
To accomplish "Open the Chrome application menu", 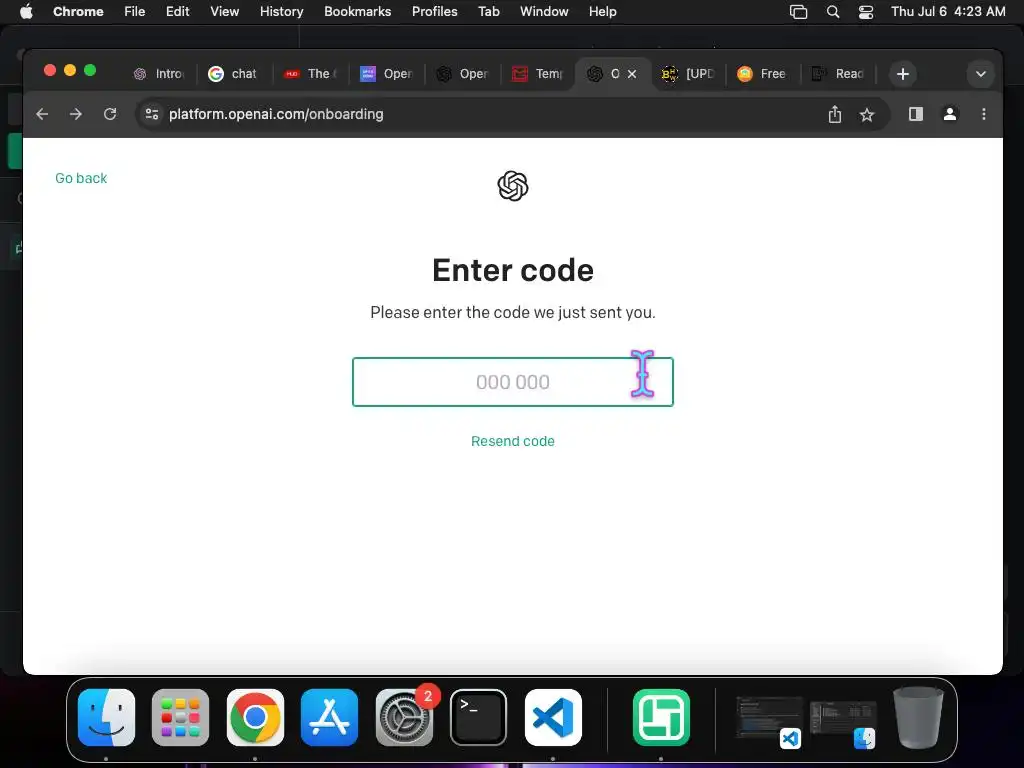I will [x=78, y=11].
